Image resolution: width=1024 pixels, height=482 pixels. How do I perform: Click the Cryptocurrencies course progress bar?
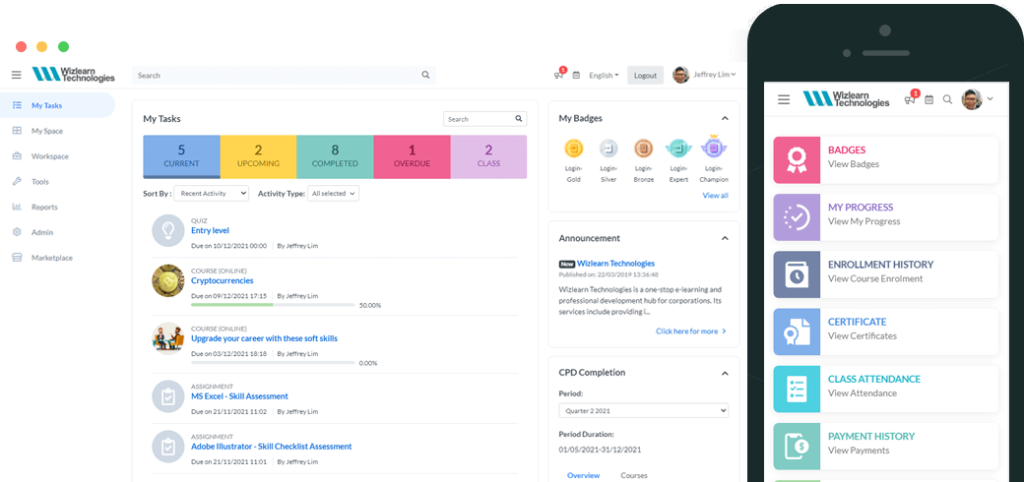pos(272,305)
